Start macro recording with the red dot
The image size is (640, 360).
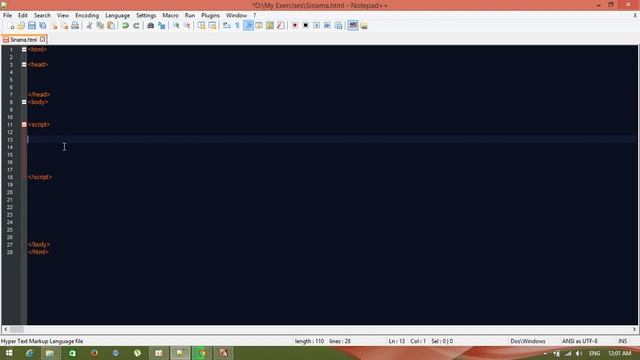coord(294,26)
